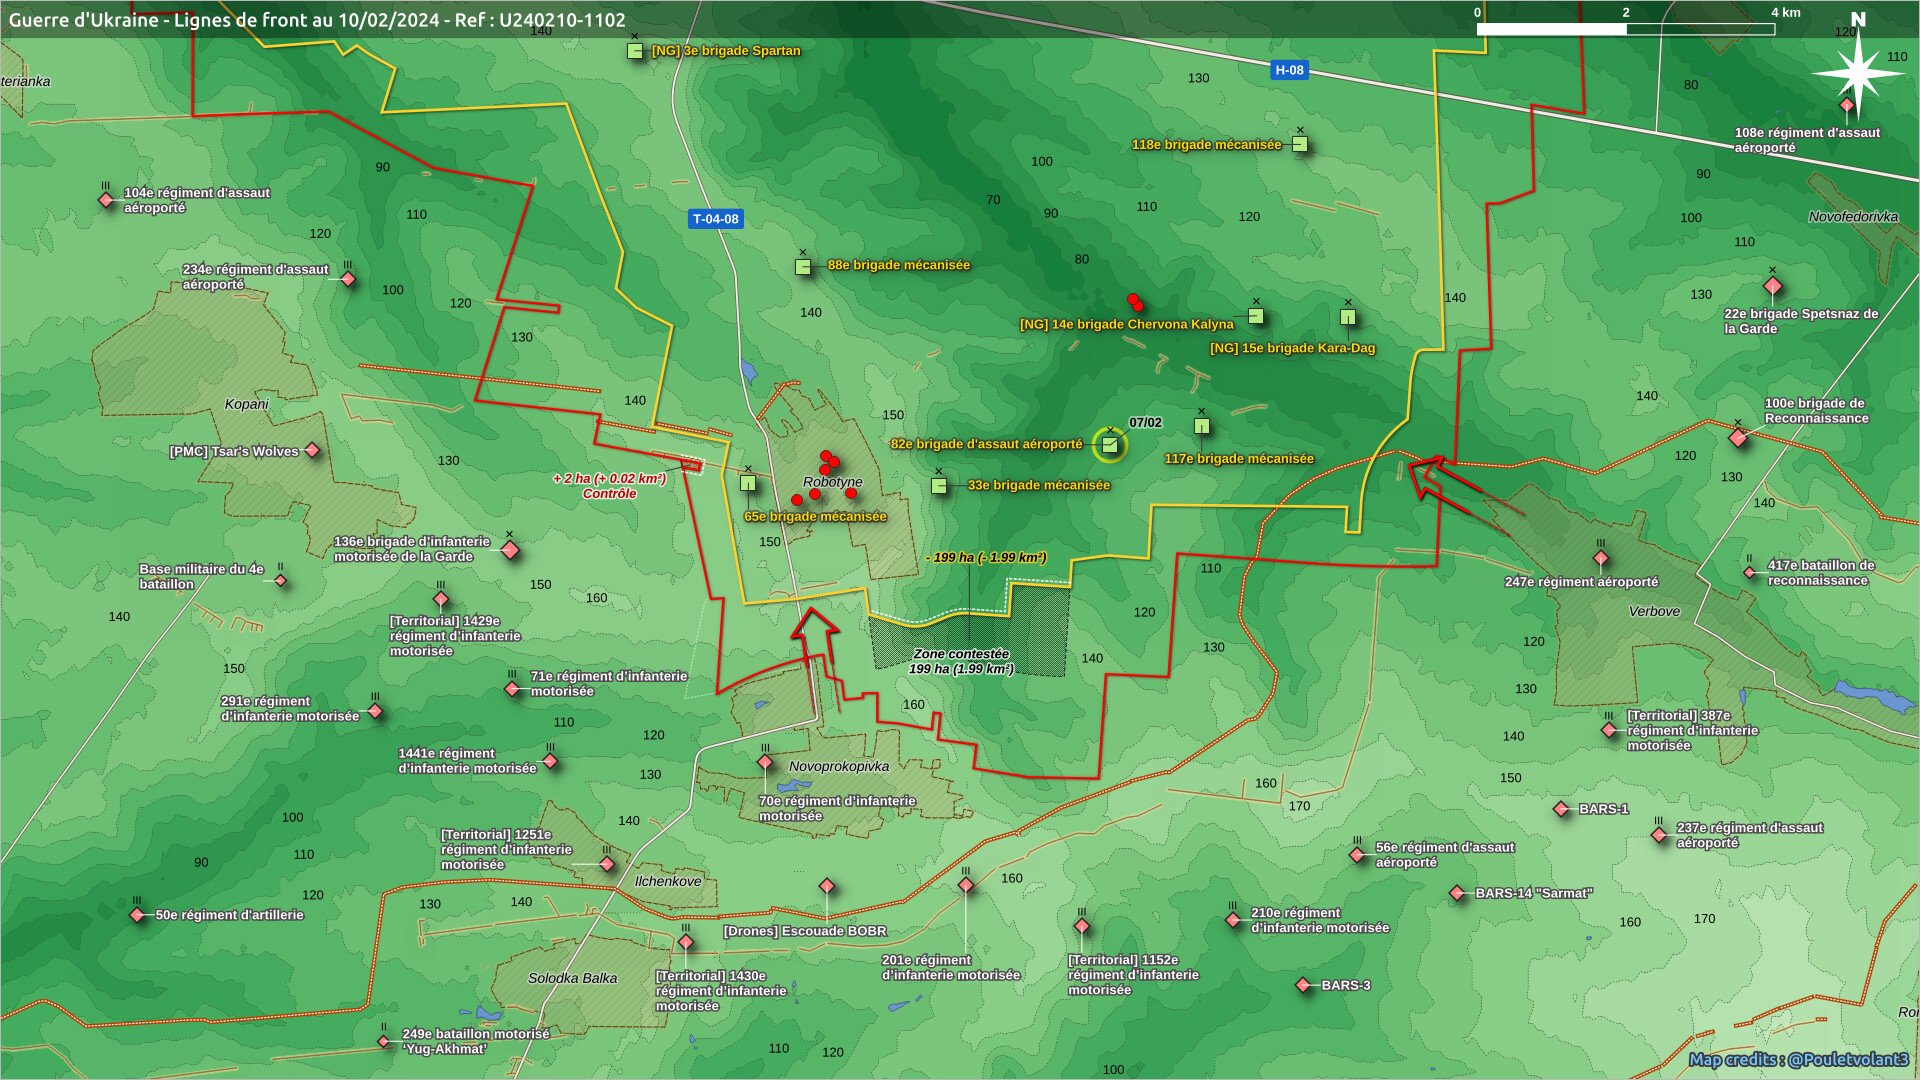Select the 22e brigade Spetsnaz de la Garde icon
This screenshot has height=1080, width=1920.
[x=1773, y=287]
